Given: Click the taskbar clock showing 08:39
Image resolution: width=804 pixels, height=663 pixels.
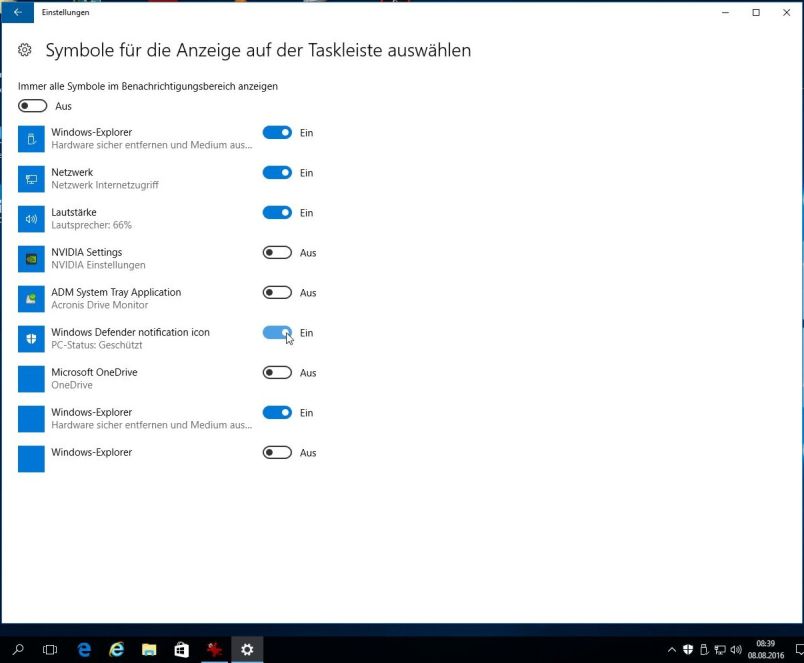Looking at the screenshot, I should tap(765, 649).
